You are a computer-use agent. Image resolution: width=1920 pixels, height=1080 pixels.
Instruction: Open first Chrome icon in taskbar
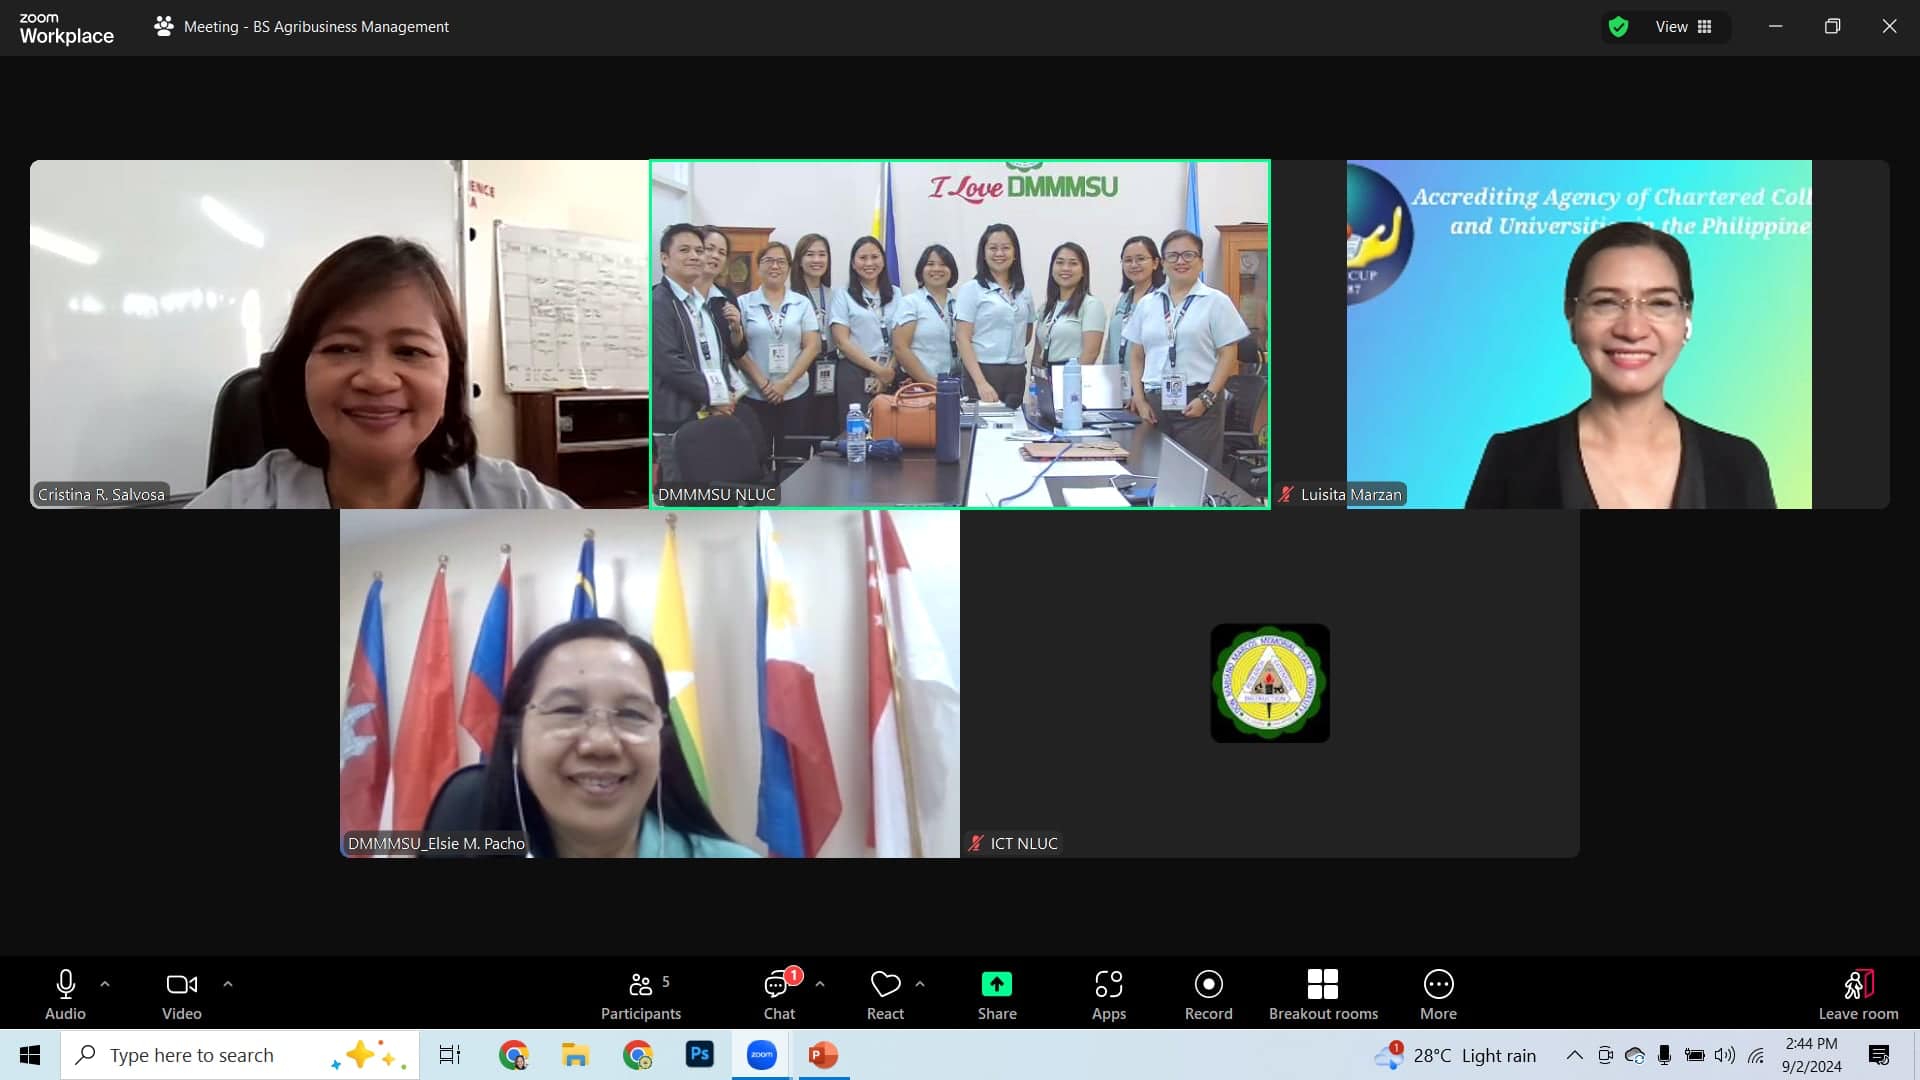514,1055
